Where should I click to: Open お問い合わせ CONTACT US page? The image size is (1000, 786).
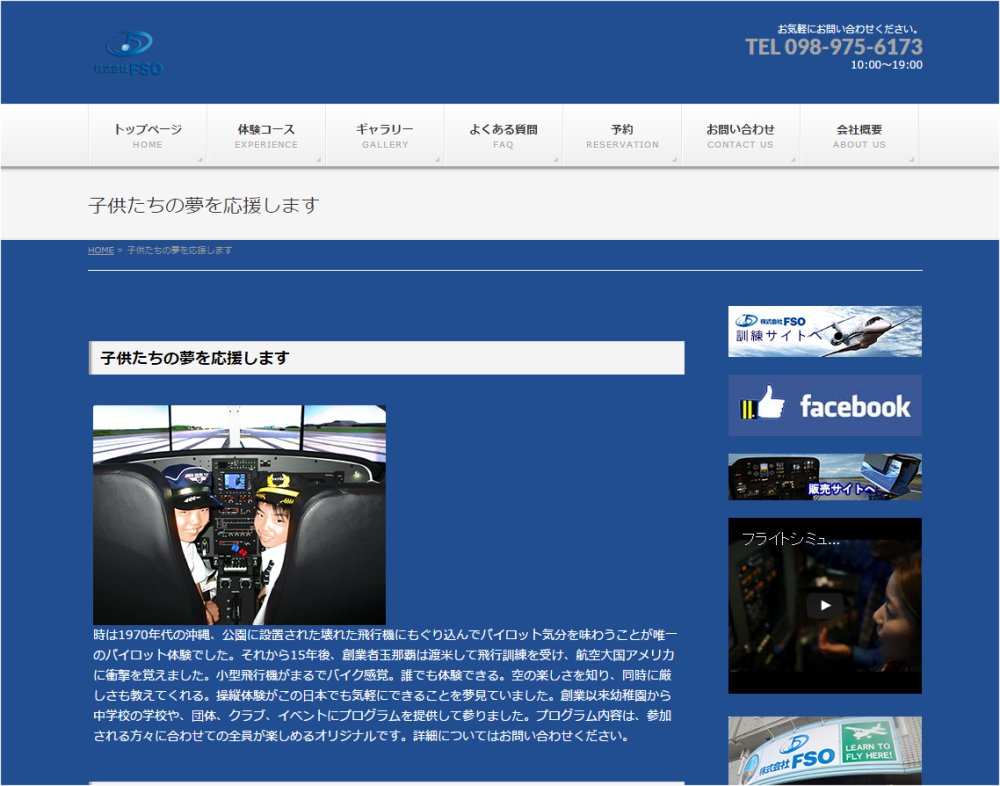(x=740, y=136)
